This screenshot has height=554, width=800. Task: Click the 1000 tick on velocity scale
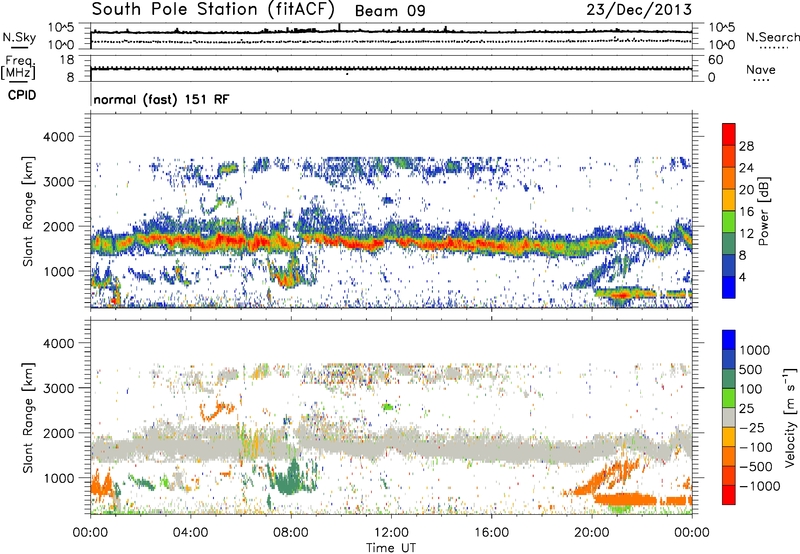[x=754, y=350]
